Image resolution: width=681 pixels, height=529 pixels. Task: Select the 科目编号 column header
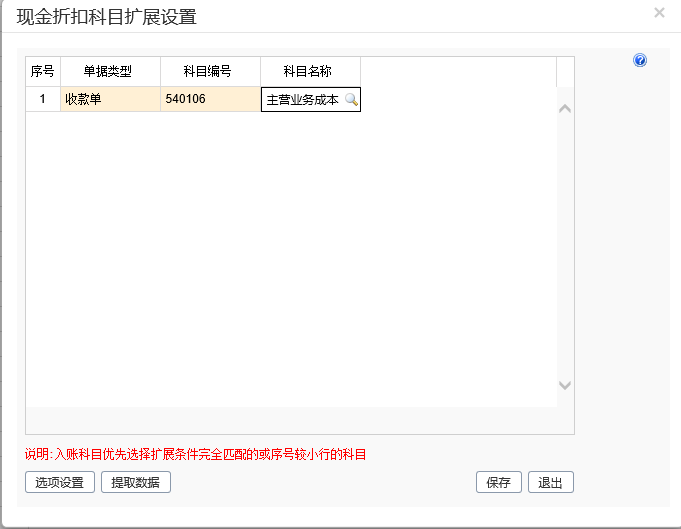point(210,72)
